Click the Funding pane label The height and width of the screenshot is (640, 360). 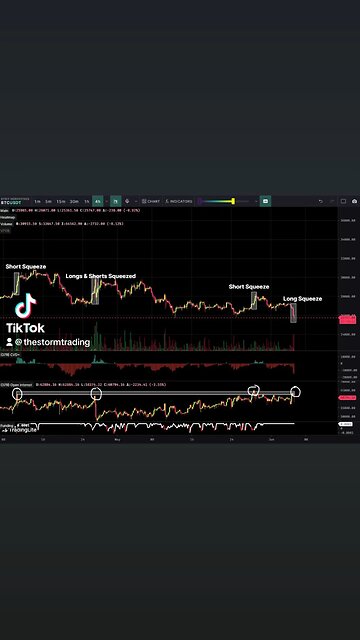coord(7,425)
